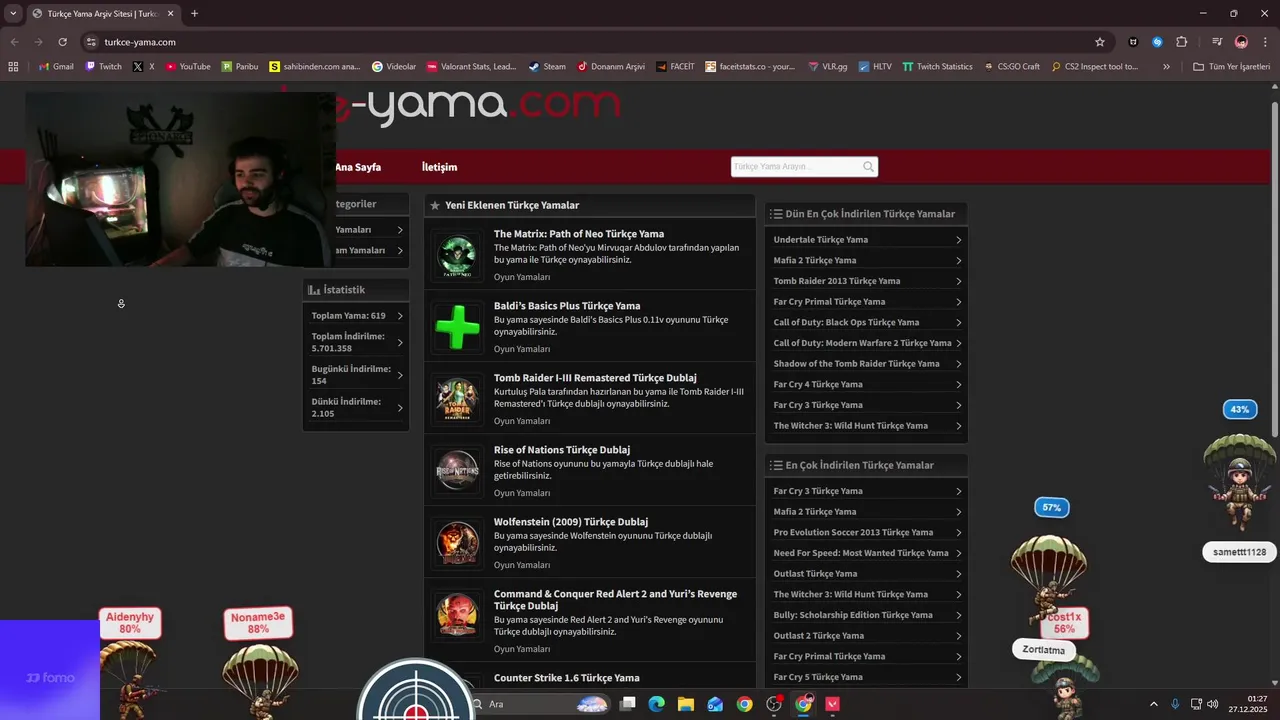Click chevron next to Undertale Türkçe Yama

958,240
